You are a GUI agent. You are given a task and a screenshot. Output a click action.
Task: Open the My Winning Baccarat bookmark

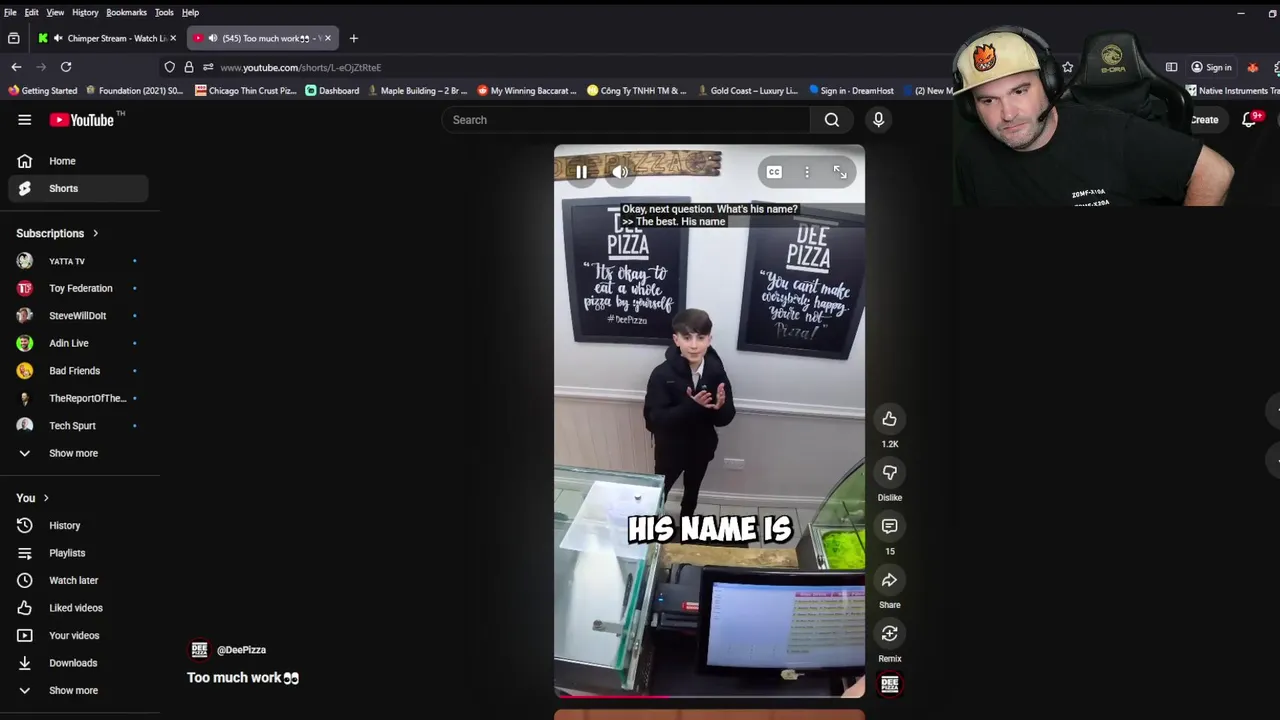pos(527,91)
